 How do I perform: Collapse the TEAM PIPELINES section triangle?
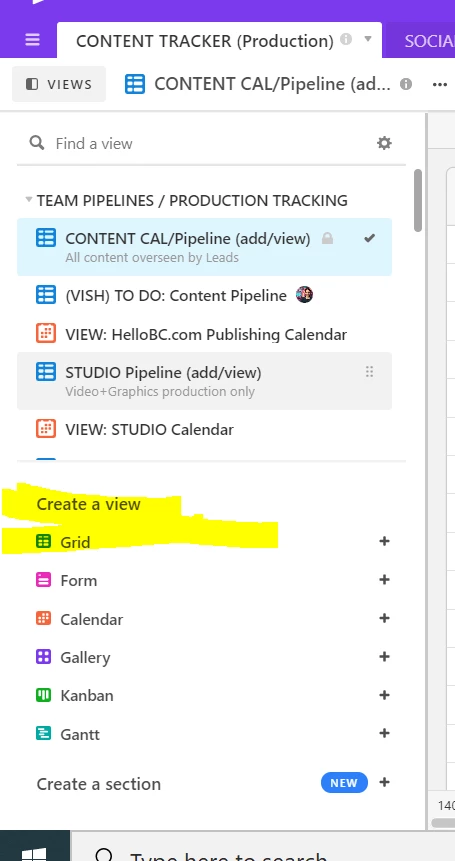[x=29, y=200]
